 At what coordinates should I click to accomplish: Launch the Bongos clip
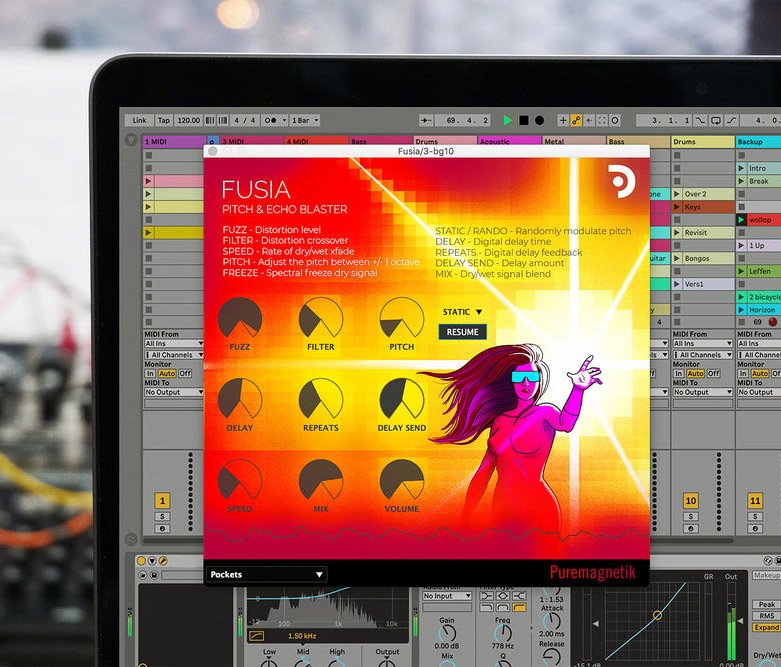click(677, 259)
